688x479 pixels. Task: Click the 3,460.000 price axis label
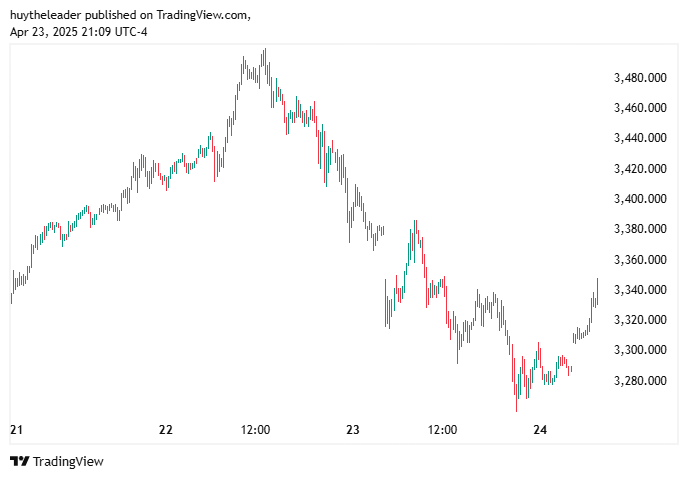[640, 108]
